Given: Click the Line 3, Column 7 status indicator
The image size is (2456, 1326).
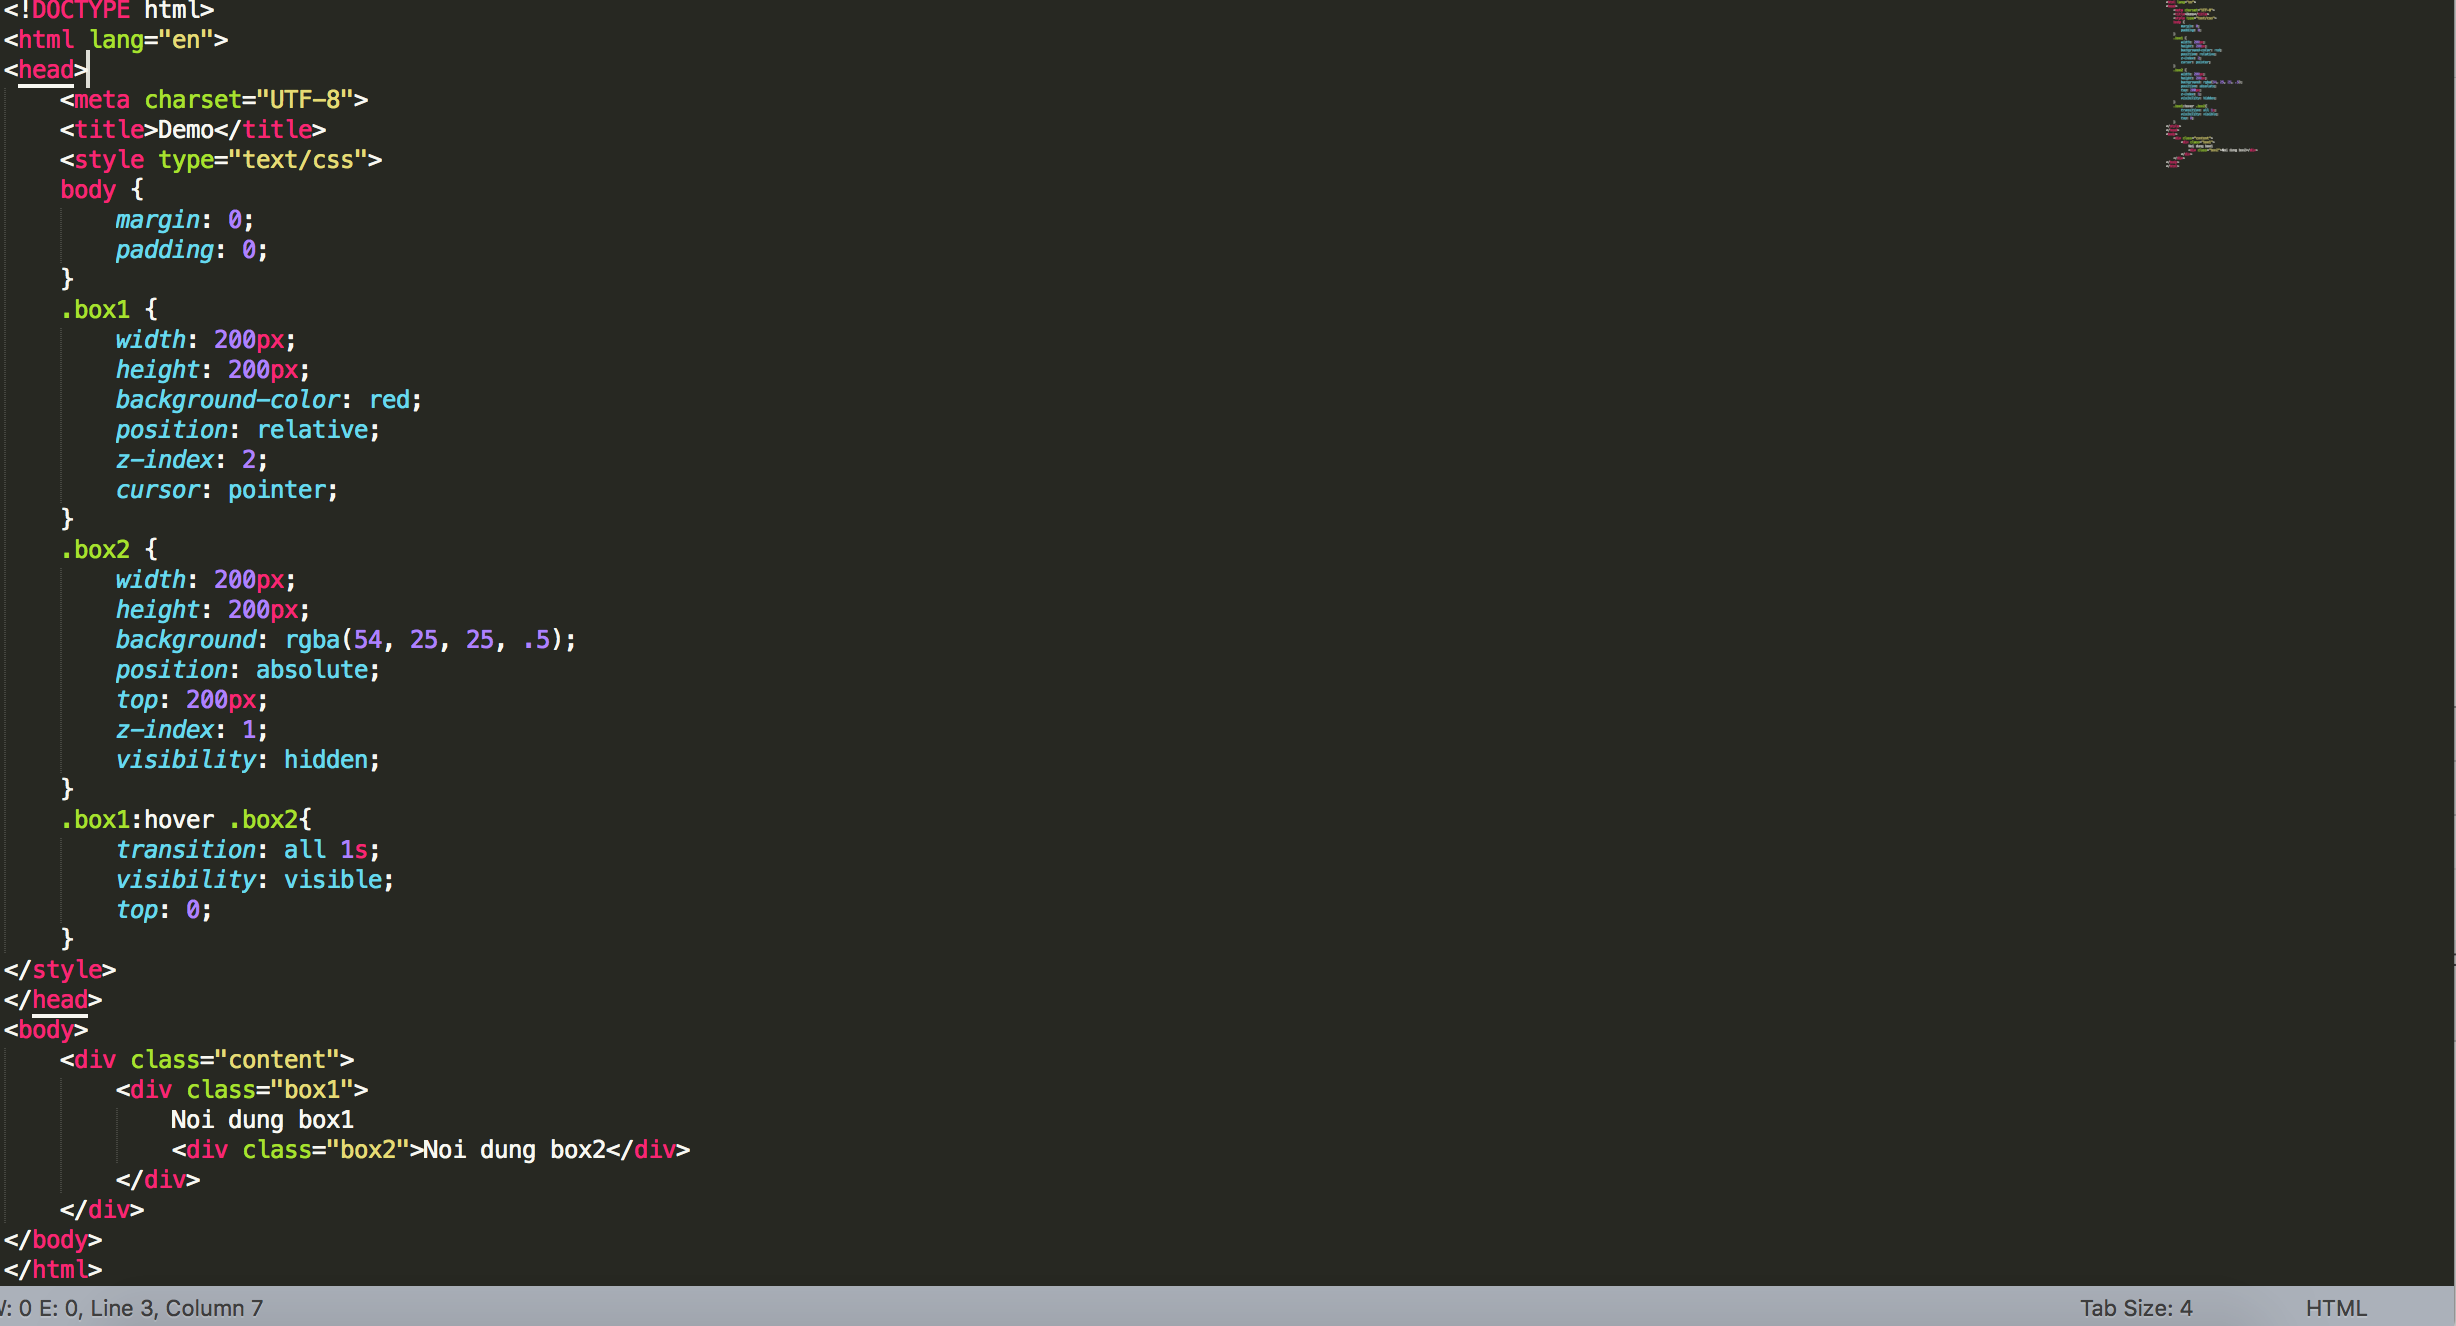Looking at the screenshot, I should [x=176, y=1308].
